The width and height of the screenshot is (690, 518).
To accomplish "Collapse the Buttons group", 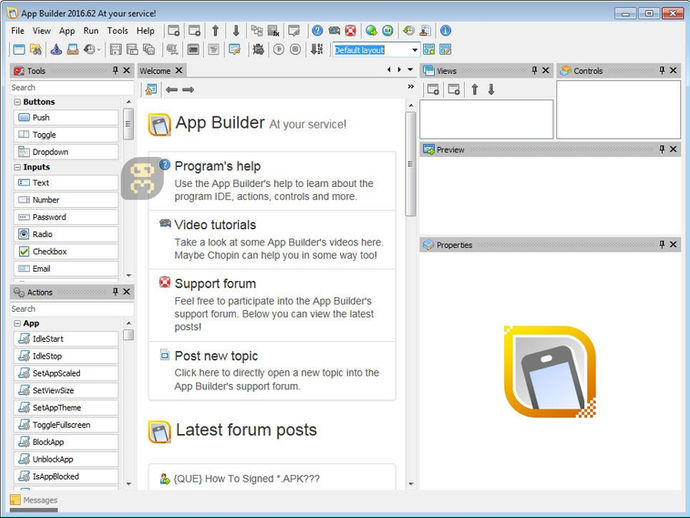I will click(17, 102).
